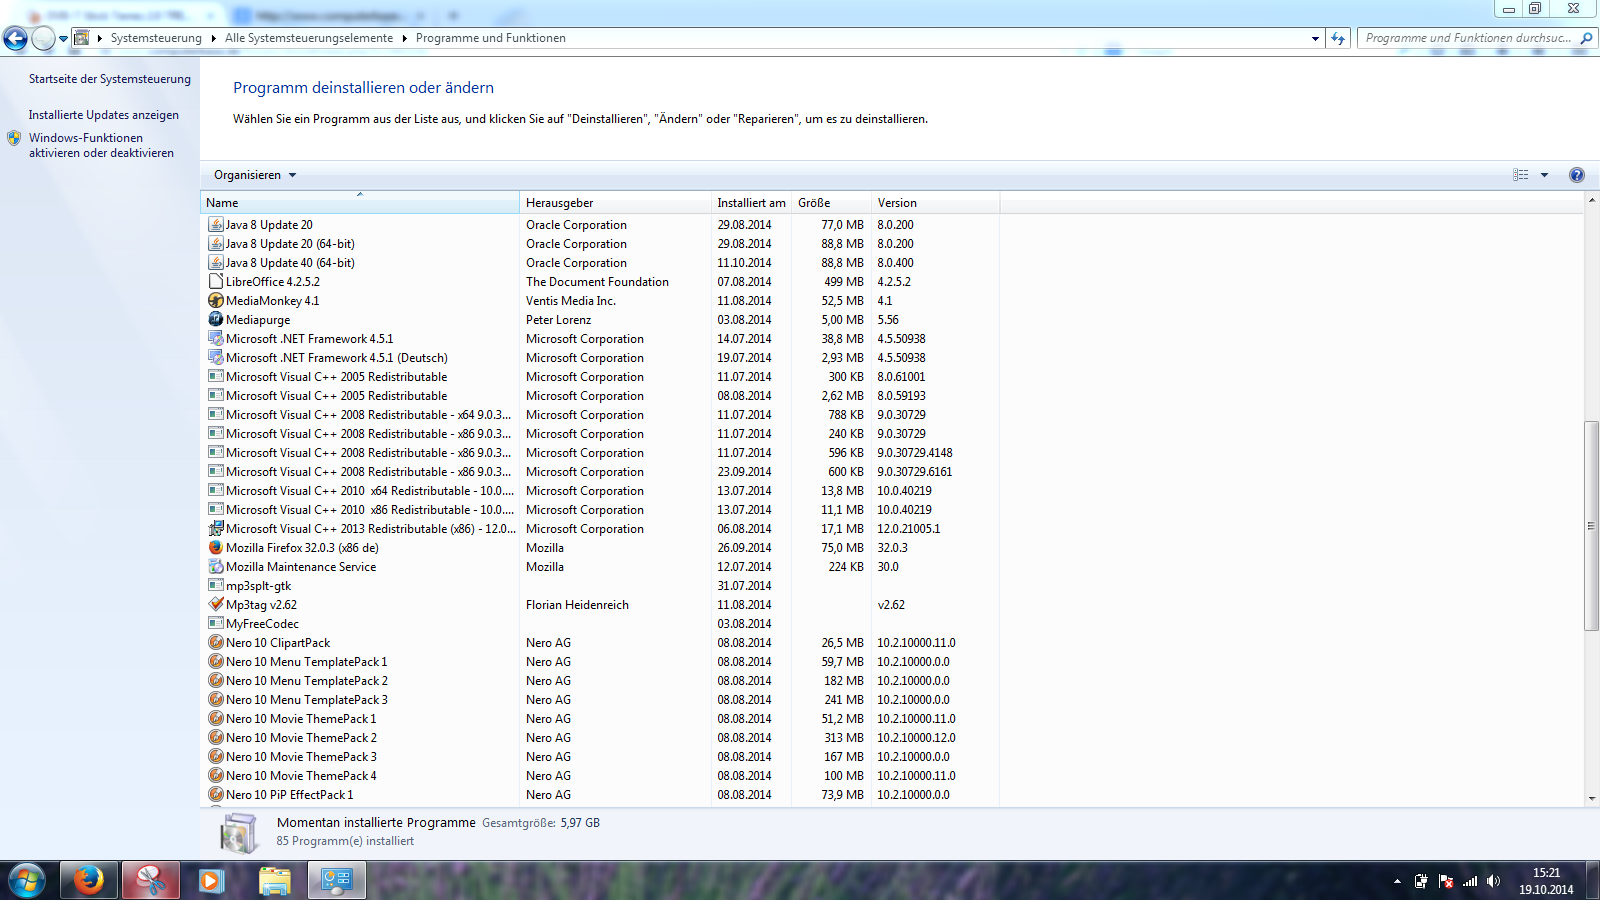Click the mp3splt-gtk program icon
Screen dimensions: 1600x900
pos(216,586)
